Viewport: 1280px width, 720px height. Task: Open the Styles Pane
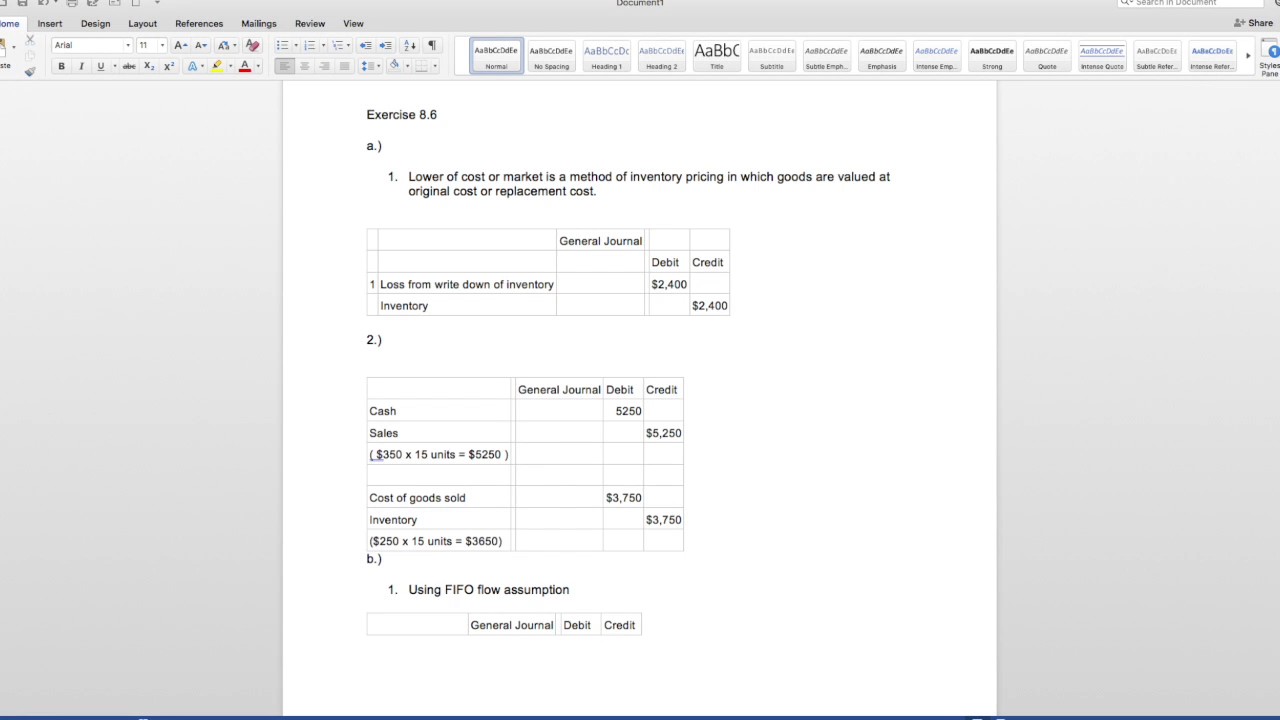coord(1270,58)
